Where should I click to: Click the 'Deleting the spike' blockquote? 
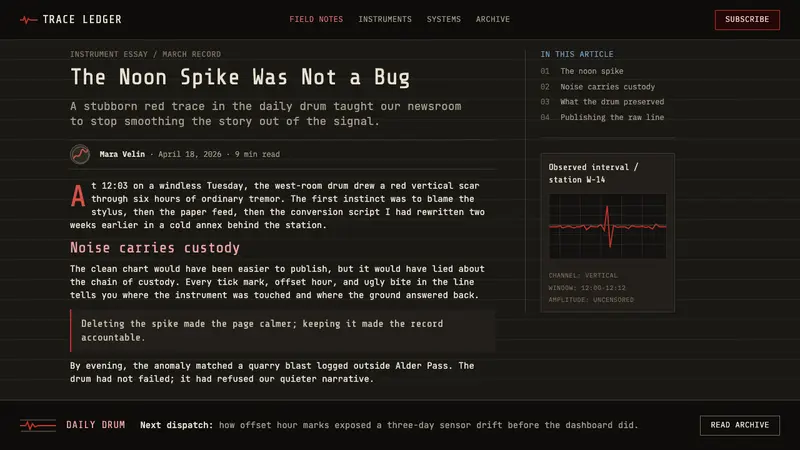pyautogui.click(x=283, y=331)
